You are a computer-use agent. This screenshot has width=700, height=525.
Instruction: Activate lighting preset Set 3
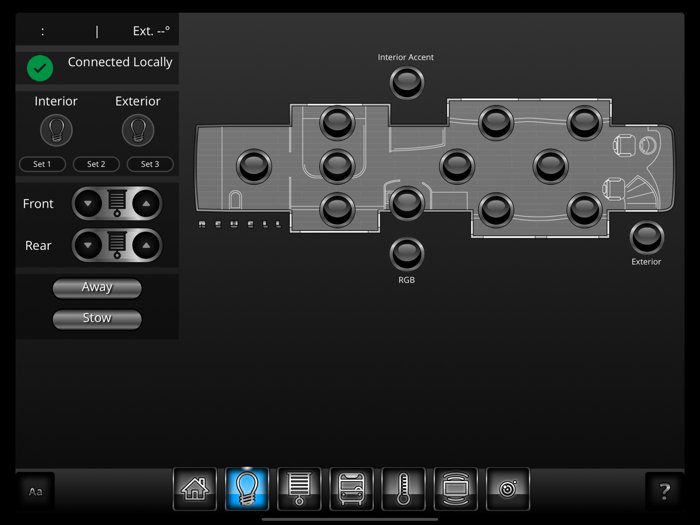pos(150,164)
